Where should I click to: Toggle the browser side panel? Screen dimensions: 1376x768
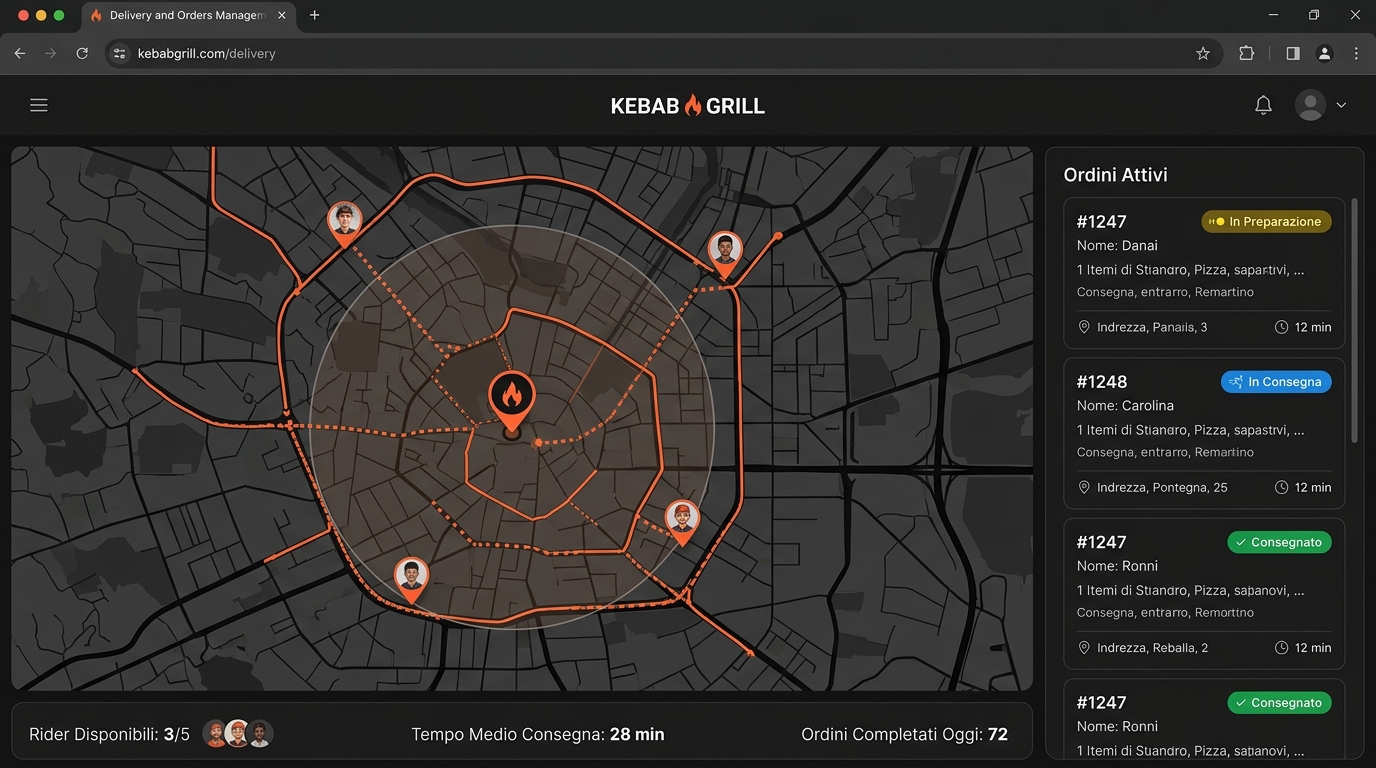click(1291, 53)
